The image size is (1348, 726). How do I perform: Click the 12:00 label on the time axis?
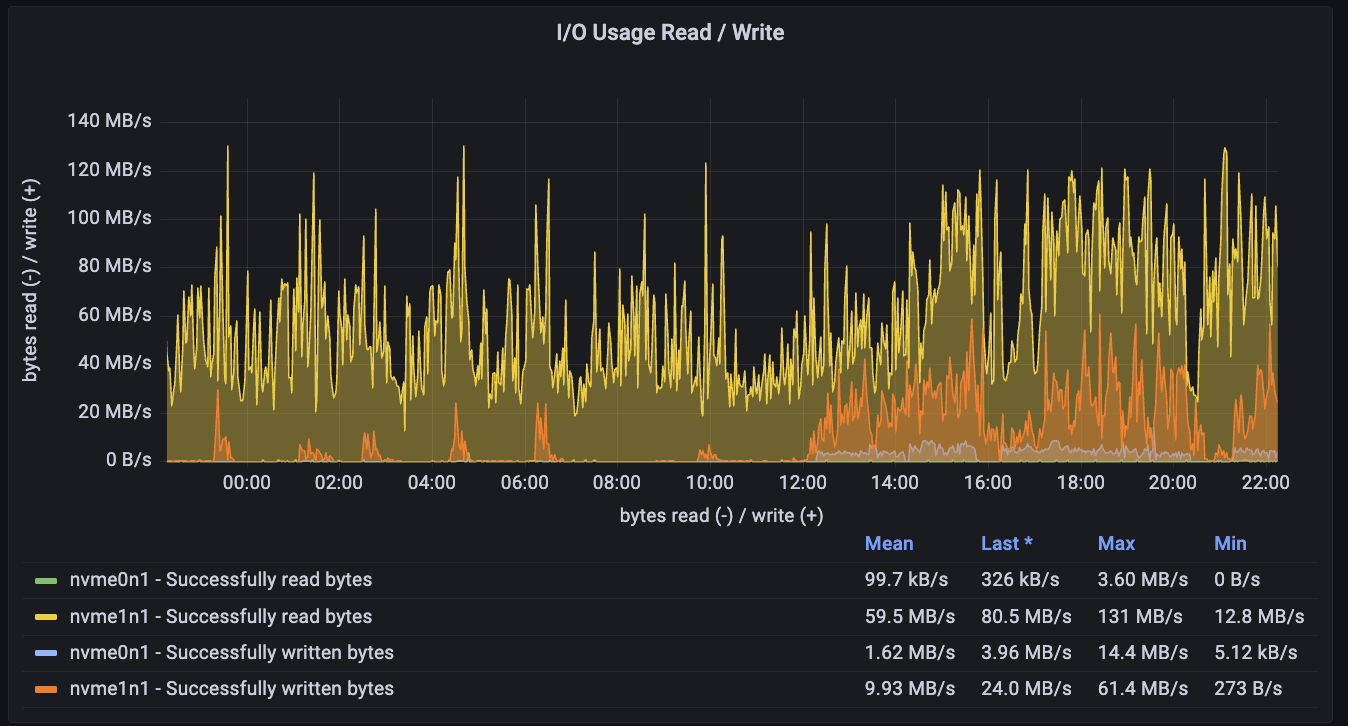(x=802, y=483)
